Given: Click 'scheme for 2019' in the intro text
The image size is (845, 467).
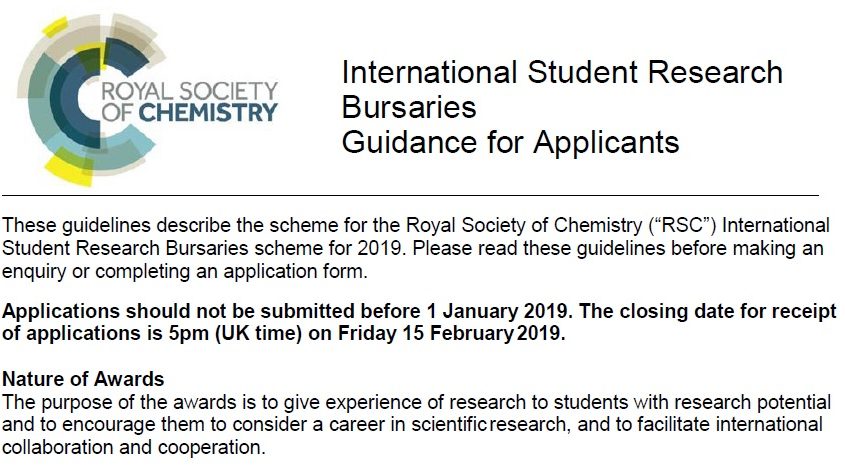Looking at the screenshot, I should point(329,248).
